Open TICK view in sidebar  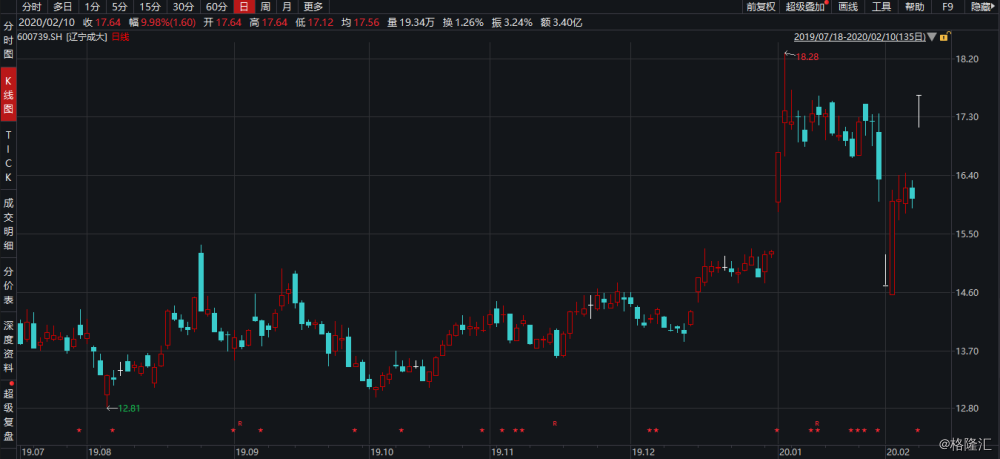click(x=8, y=156)
